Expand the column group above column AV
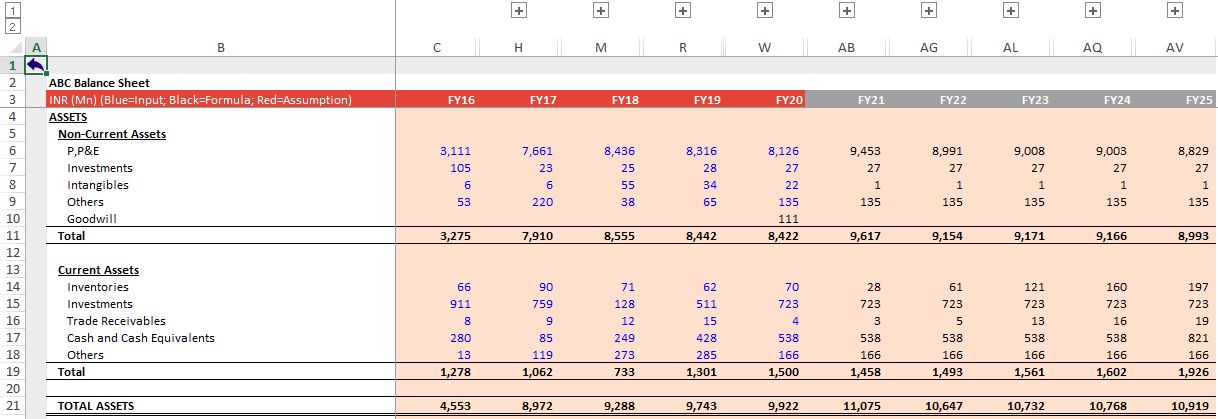 click(1174, 10)
